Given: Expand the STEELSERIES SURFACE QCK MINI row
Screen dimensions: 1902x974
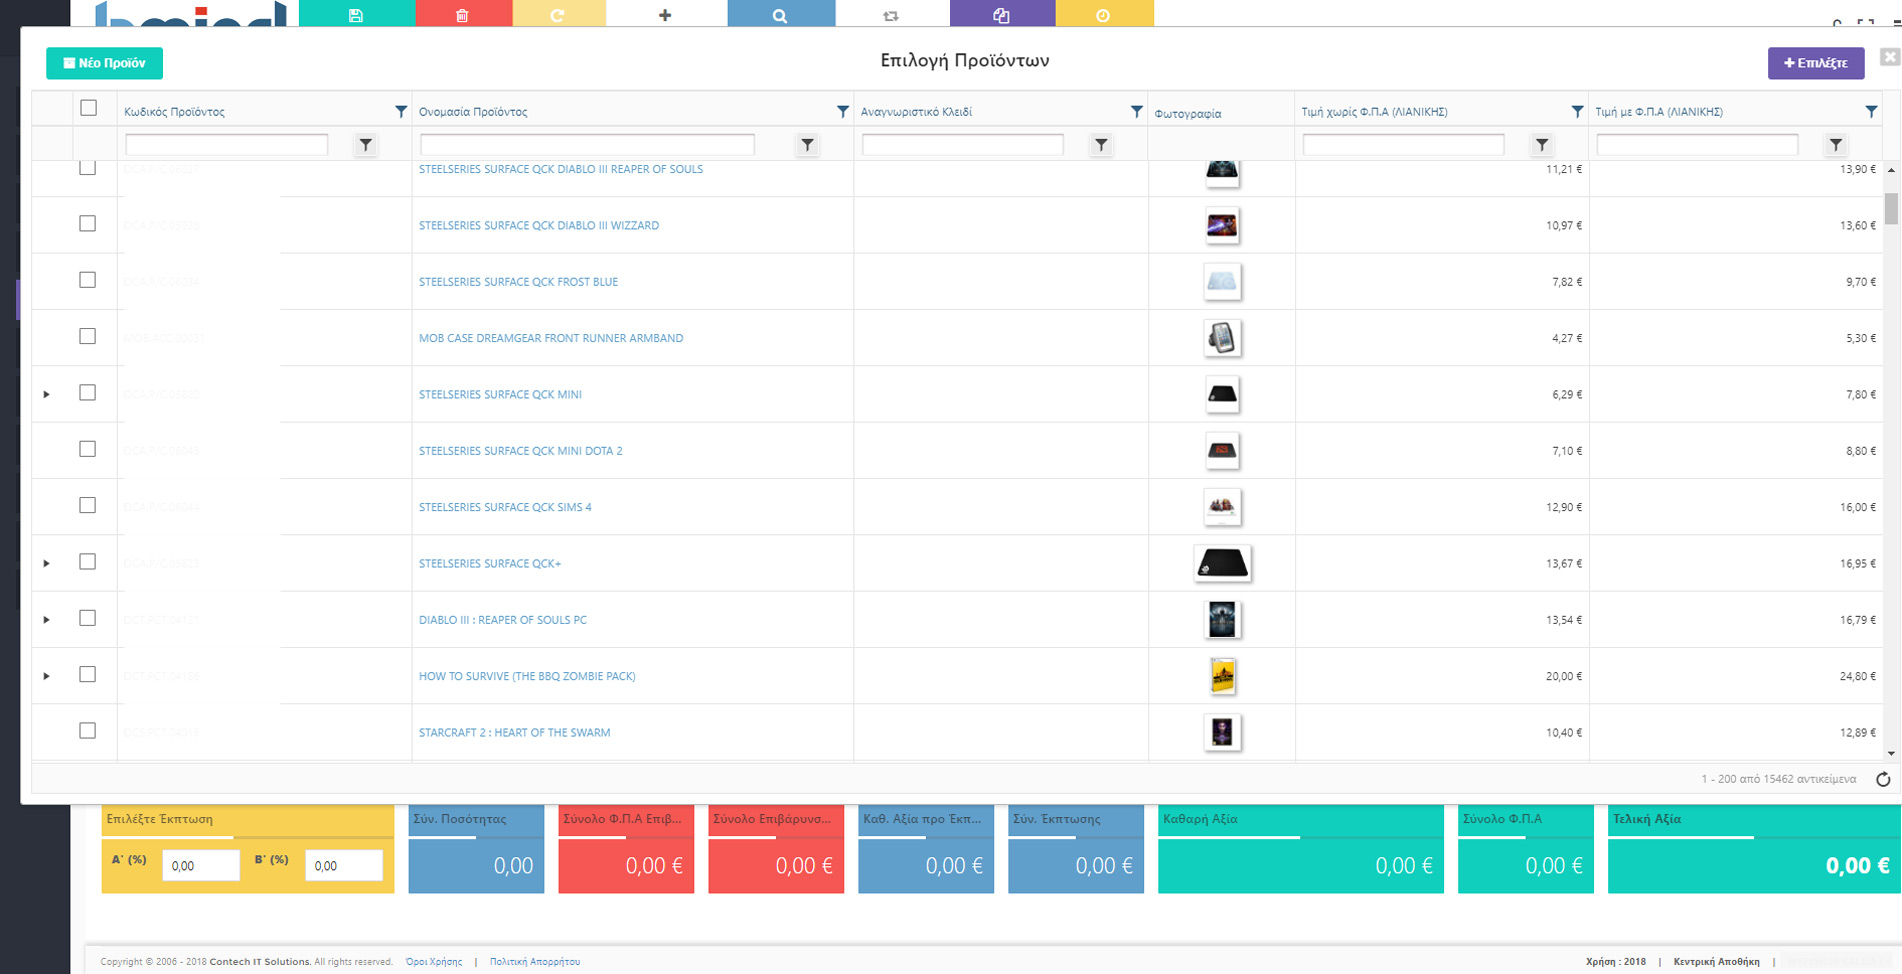Looking at the screenshot, I should [x=46, y=394].
